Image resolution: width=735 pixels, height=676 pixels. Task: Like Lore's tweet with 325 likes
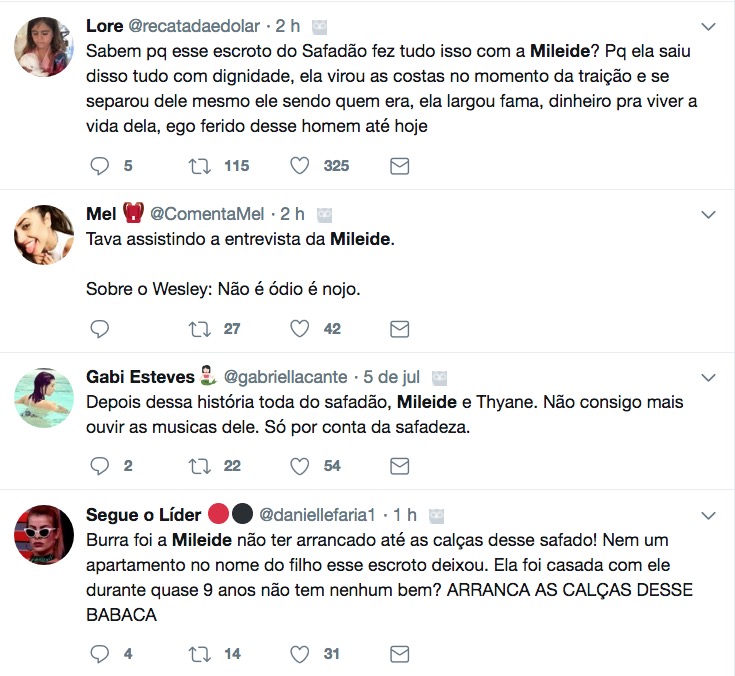[300, 165]
